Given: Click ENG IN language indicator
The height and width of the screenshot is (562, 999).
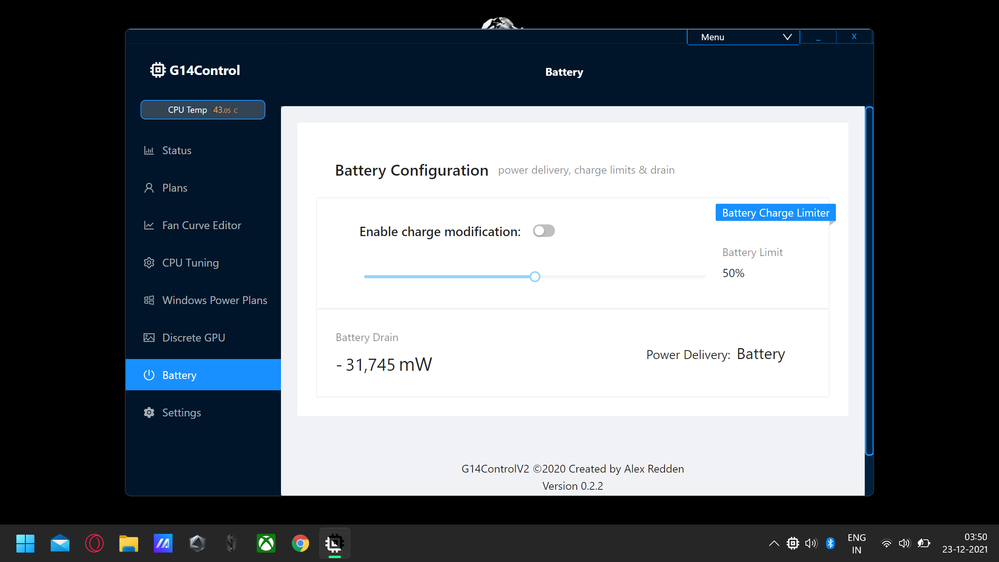Looking at the screenshot, I should pyautogui.click(x=857, y=544).
